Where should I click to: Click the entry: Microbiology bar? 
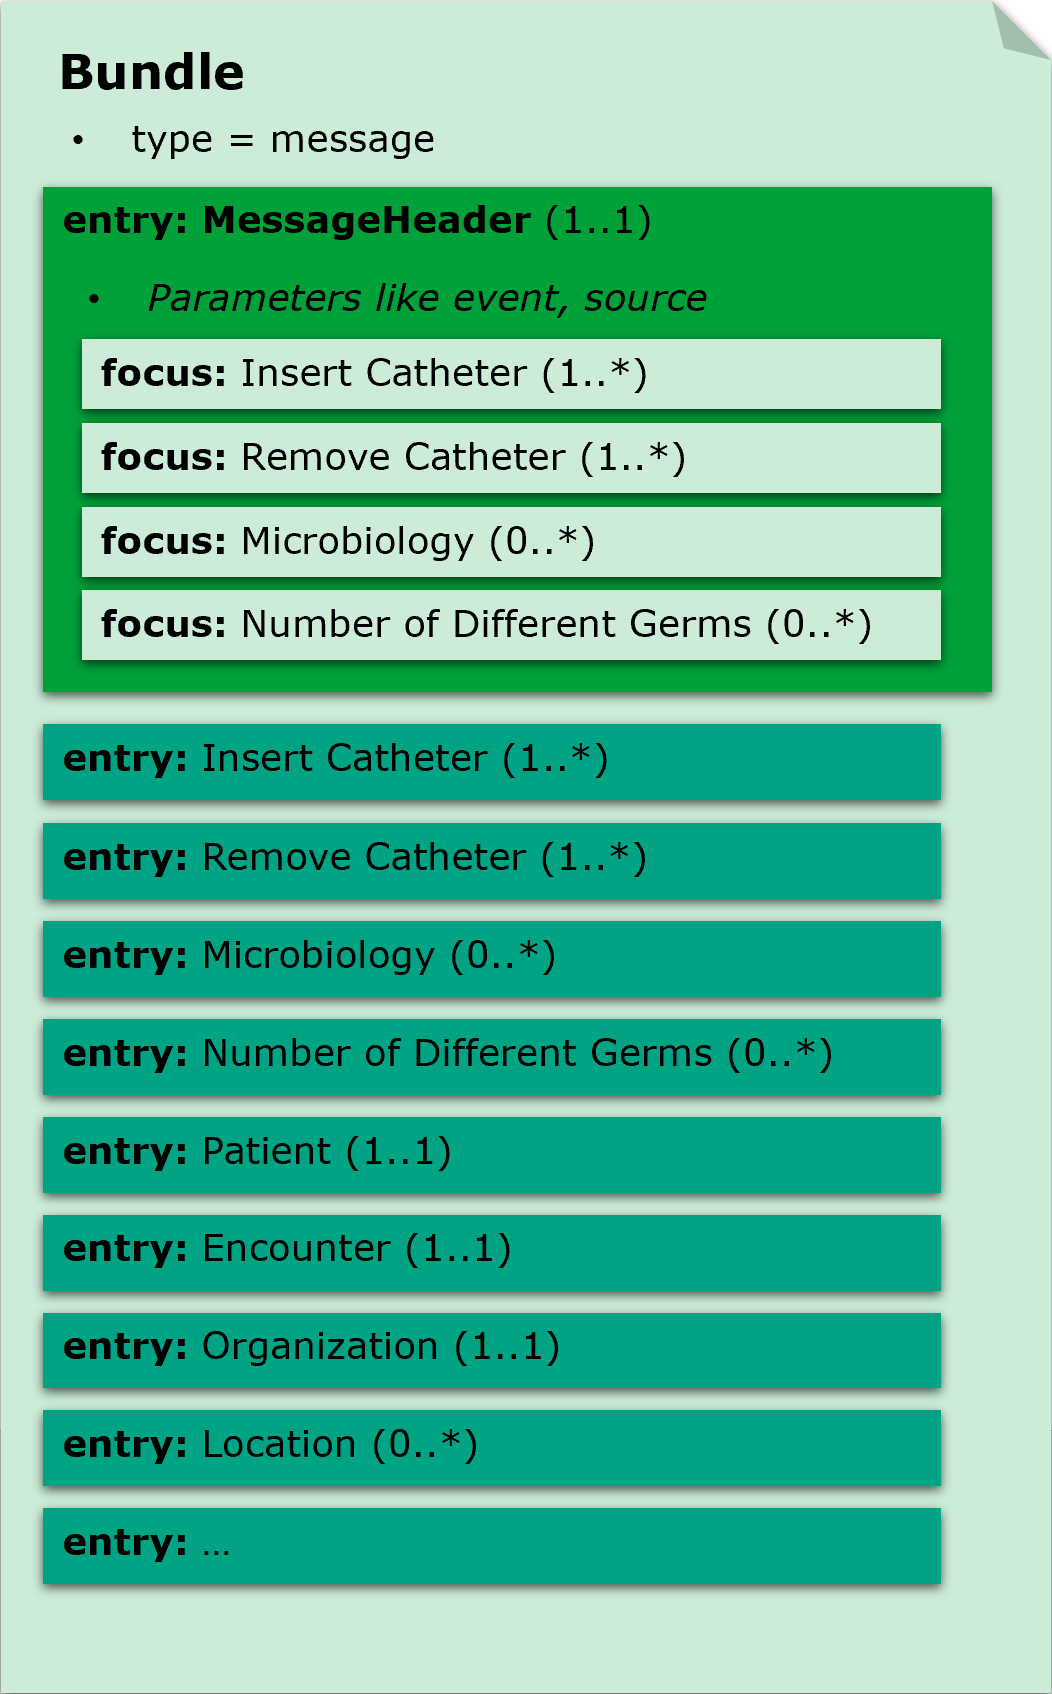(491, 957)
